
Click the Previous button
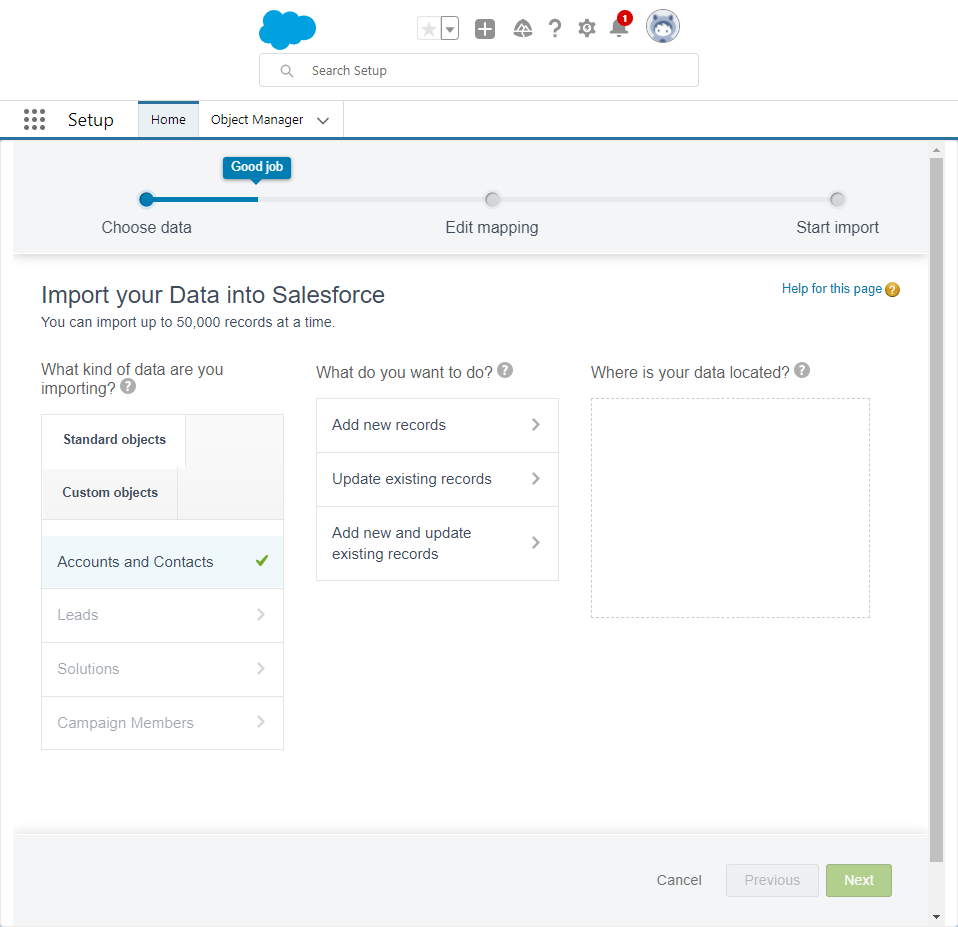(772, 881)
